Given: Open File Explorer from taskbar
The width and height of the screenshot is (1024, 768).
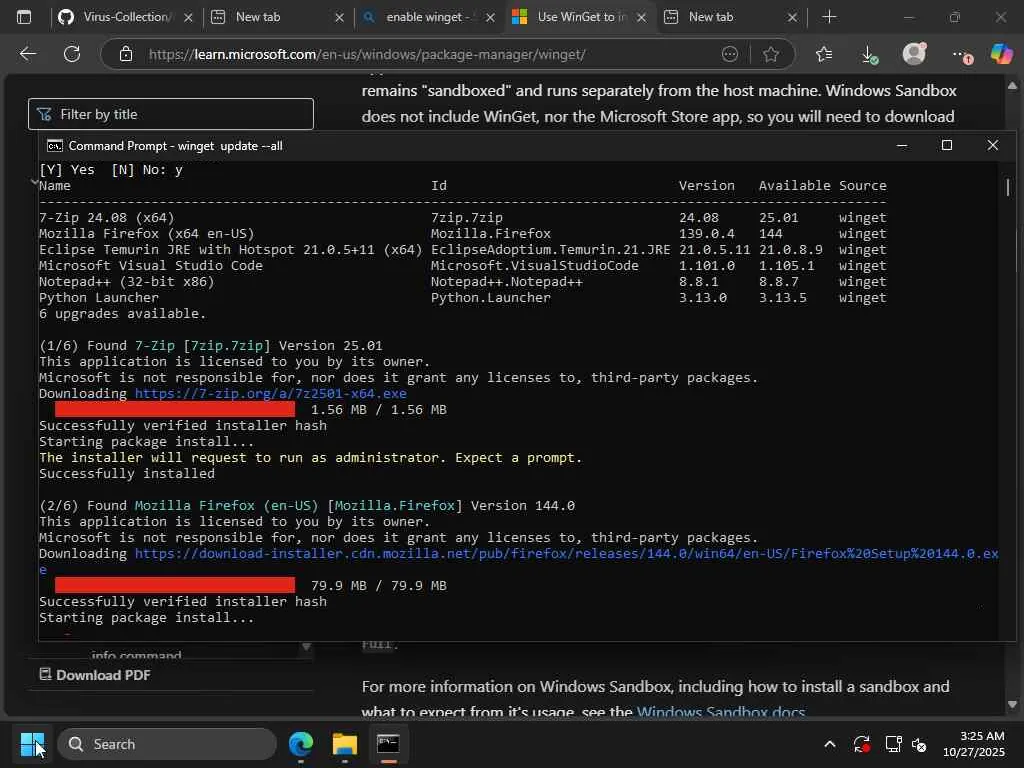Looking at the screenshot, I should coord(345,744).
